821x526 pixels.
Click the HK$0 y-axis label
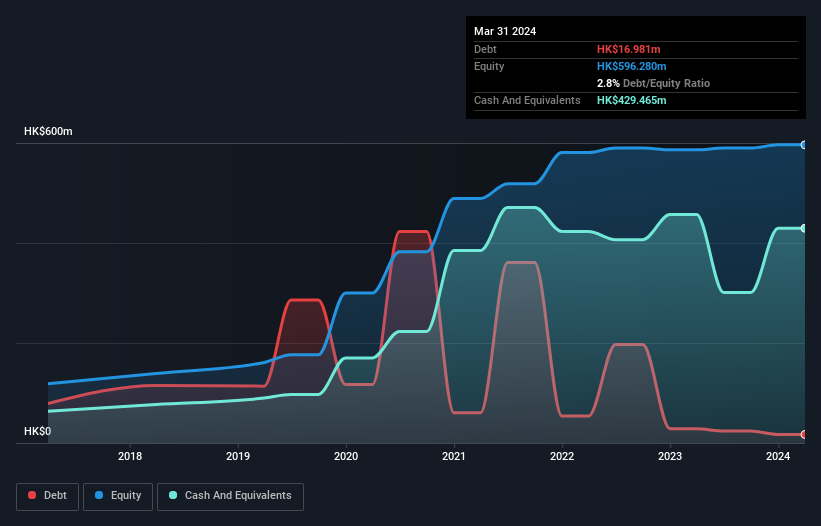pos(38,431)
